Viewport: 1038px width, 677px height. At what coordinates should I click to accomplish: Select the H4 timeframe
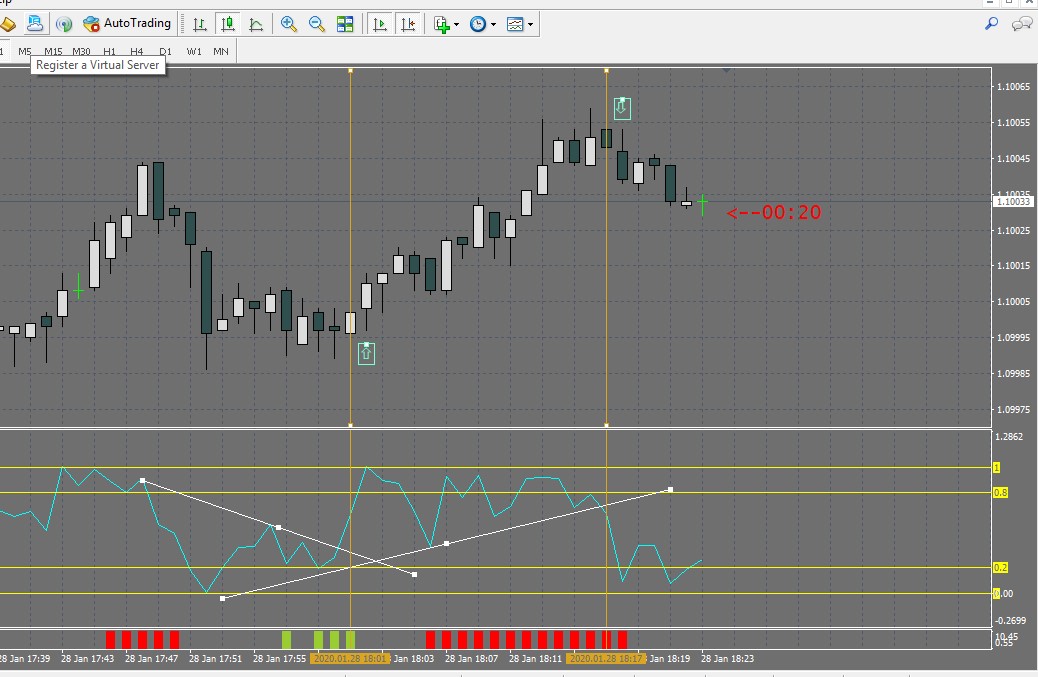click(136, 51)
